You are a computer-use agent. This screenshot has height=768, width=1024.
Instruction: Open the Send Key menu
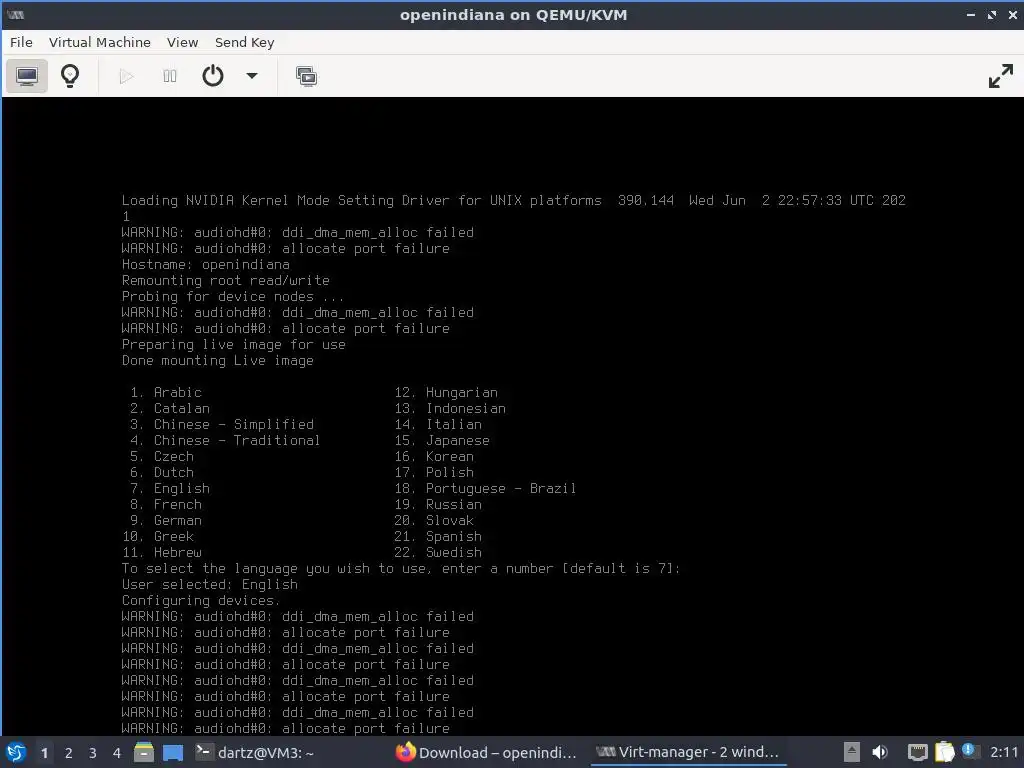[244, 42]
